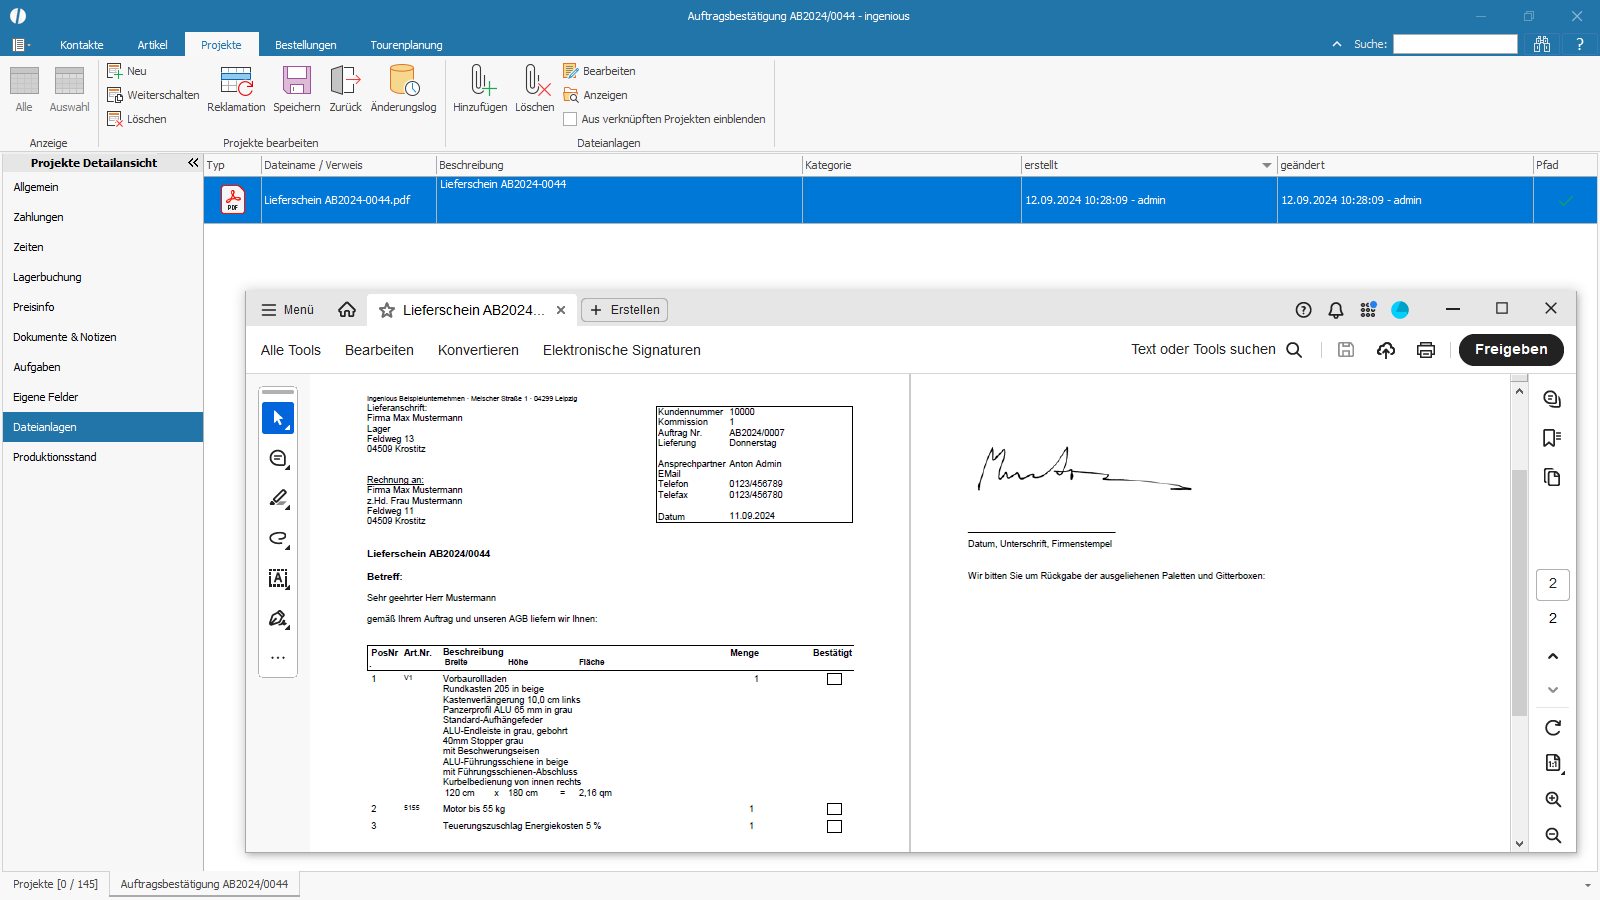The height and width of the screenshot is (900, 1600).
Task: Select the freehand draw loop tool
Action: tap(278, 538)
